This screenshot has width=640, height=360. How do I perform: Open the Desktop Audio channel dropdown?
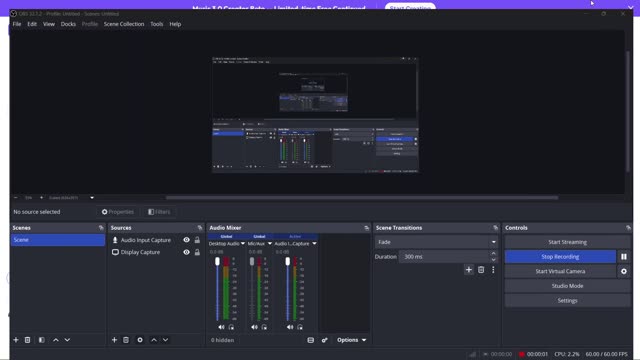[x=227, y=244]
